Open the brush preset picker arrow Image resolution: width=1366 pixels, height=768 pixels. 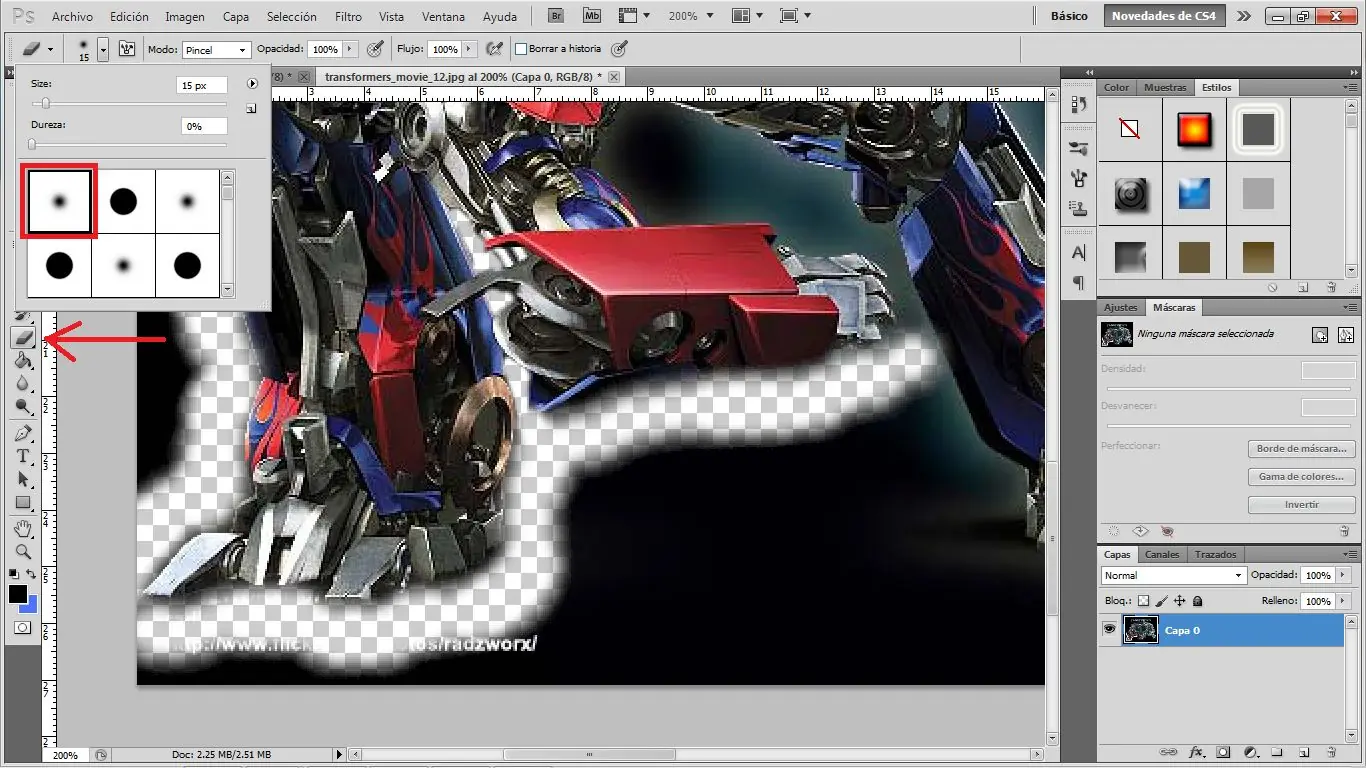pos(102,49)
